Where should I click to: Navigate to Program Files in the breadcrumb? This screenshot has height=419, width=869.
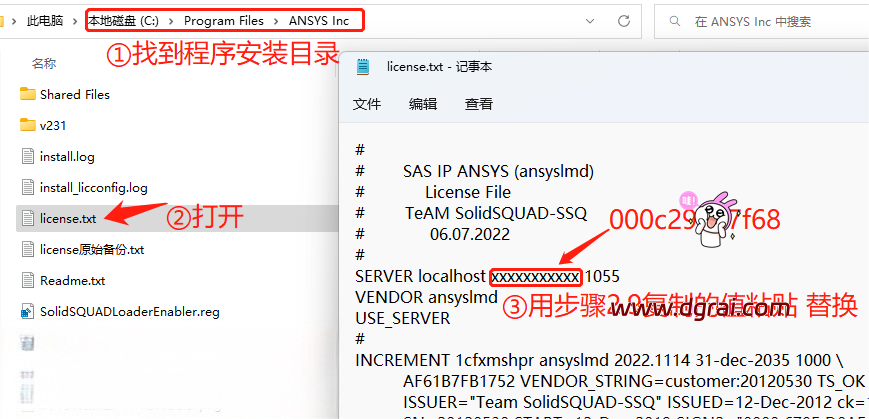pos(224,19)
